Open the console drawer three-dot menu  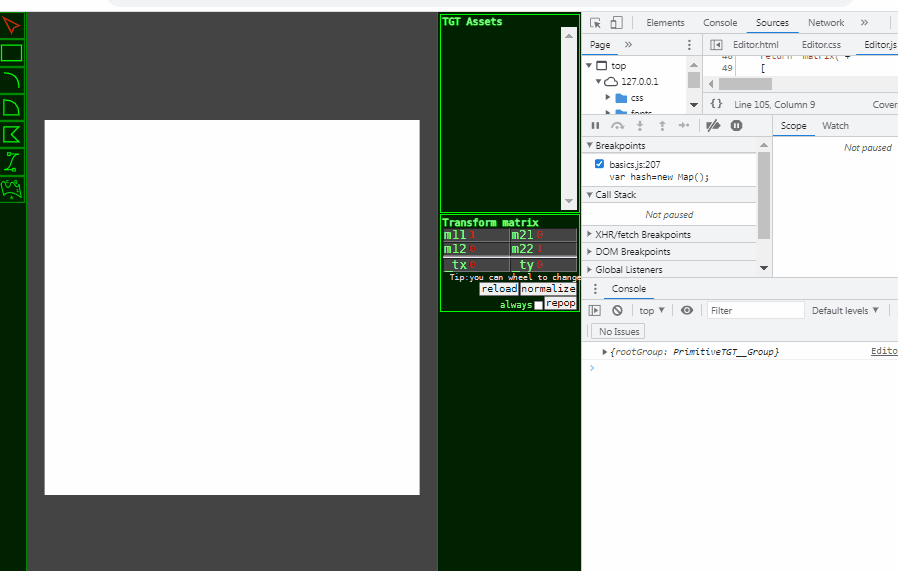pos(595,289)
